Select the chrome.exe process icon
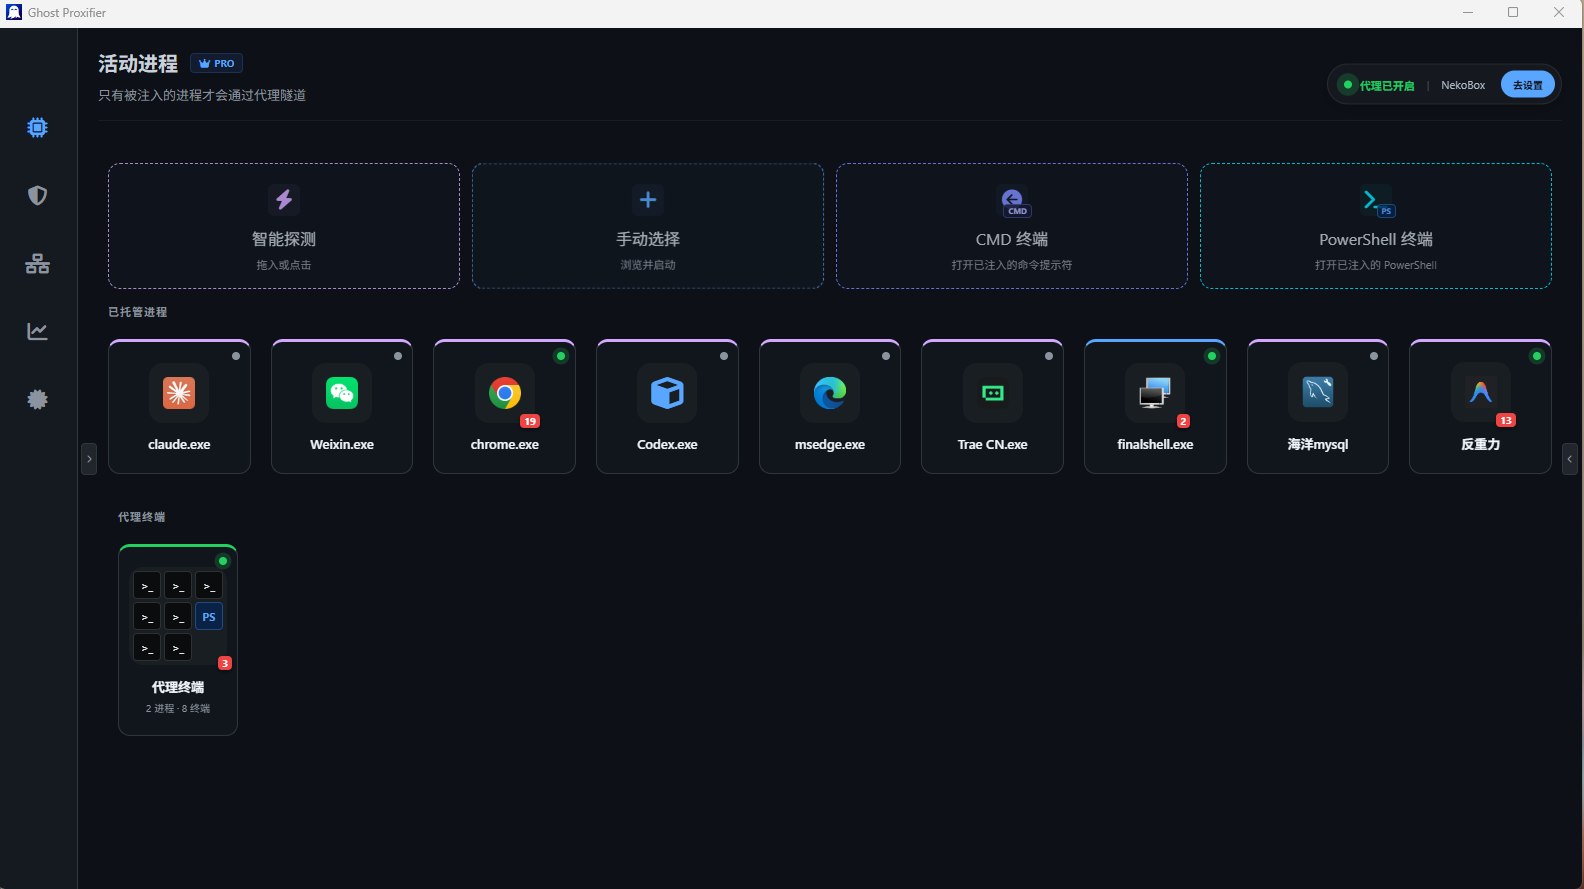Screen dimensions: 1584x889 504,393
